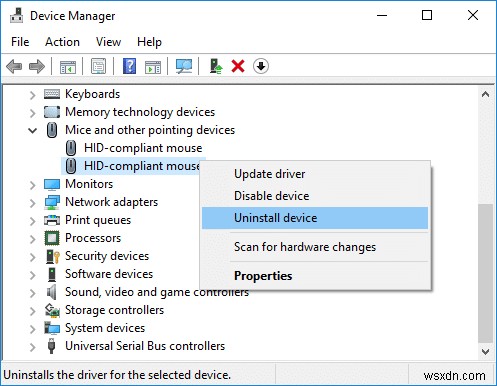Click the Update device driver toolbar icon

tap(216, 66)
